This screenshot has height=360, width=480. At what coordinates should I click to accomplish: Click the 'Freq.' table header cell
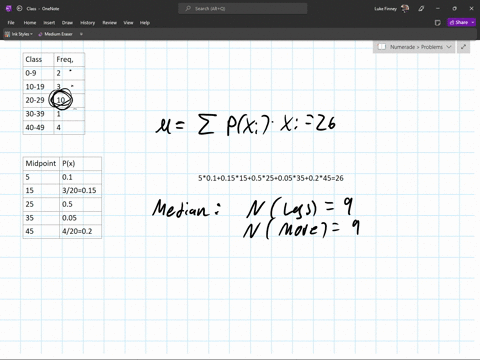point(69,59)
